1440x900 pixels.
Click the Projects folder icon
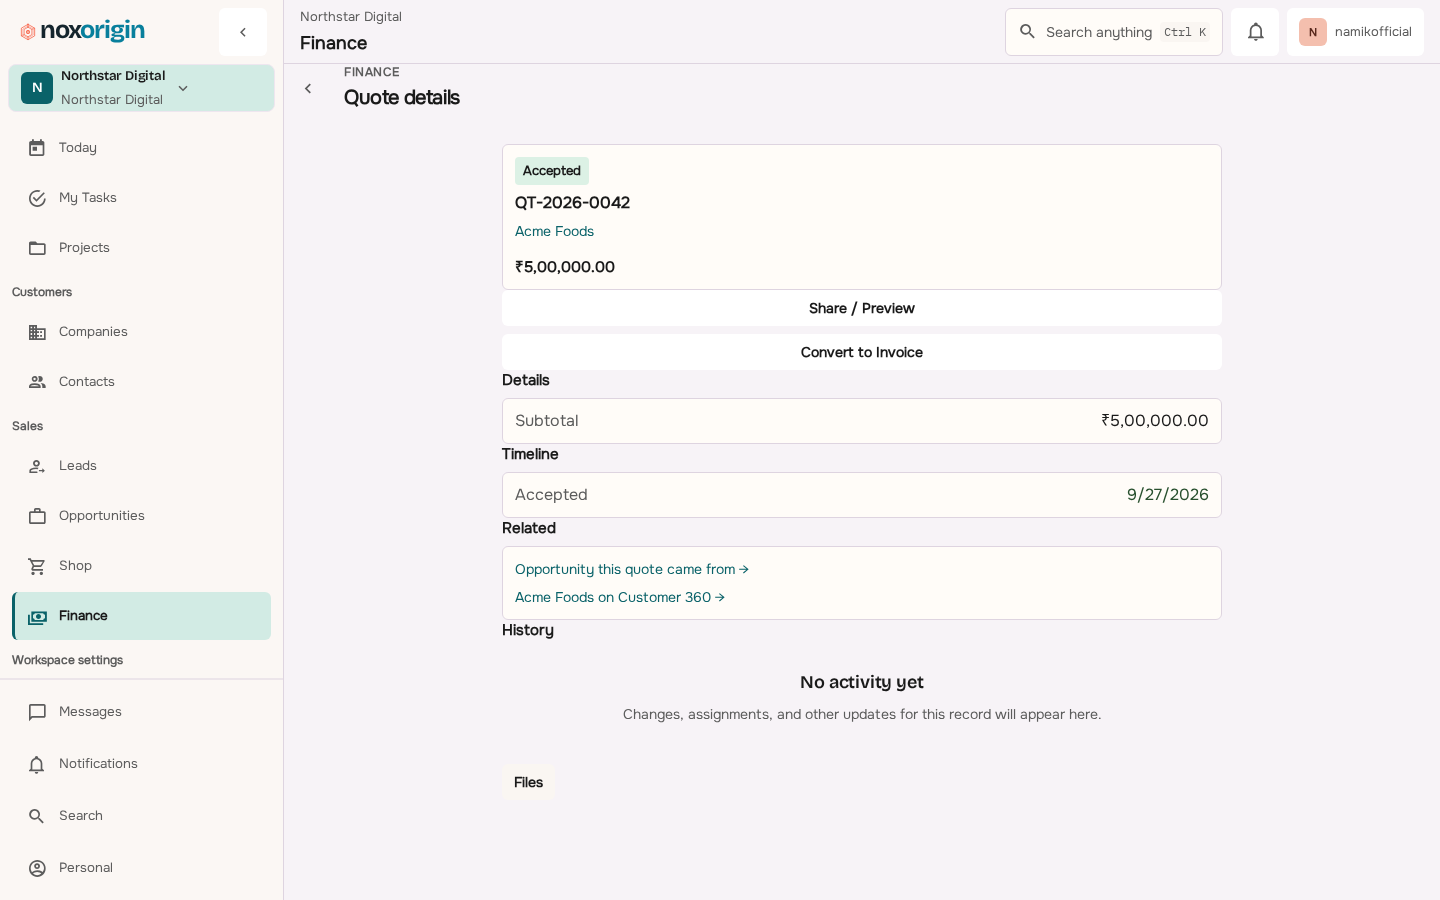click(37, 248)
